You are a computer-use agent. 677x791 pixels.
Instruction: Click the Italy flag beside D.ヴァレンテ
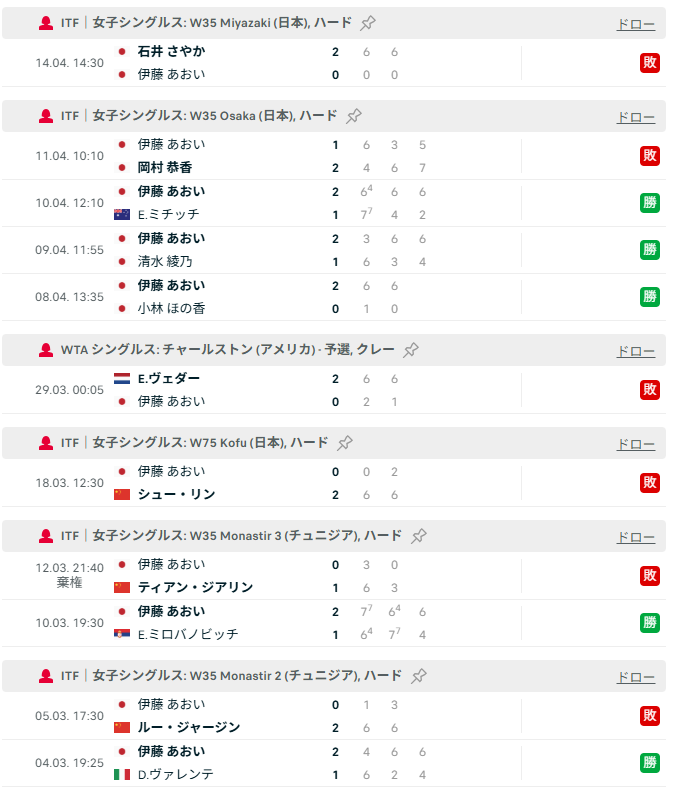[122, 774]
